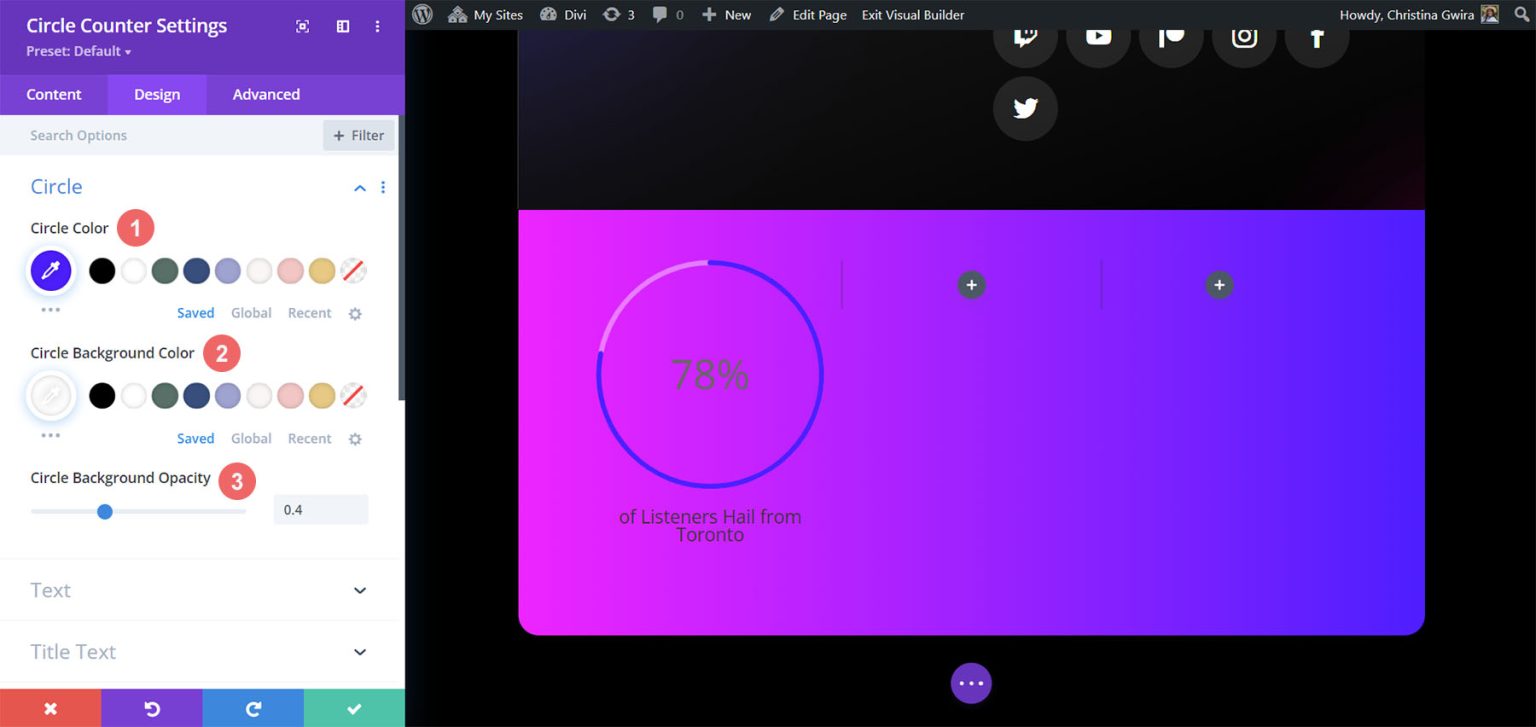The image size is (1536, 727).
Task: Click the undo arrow at the panel bottom
Action: pyautogui.click(x=152, y=708)
